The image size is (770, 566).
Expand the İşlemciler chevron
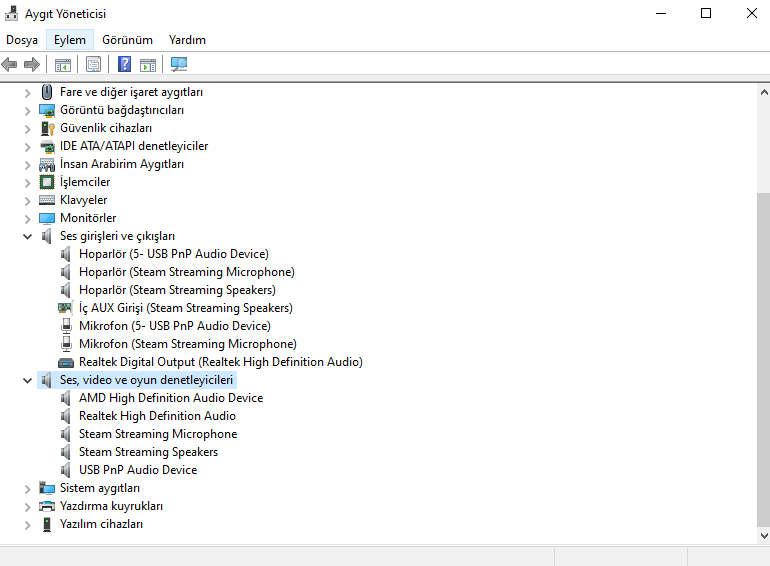(x=28, y=183)
